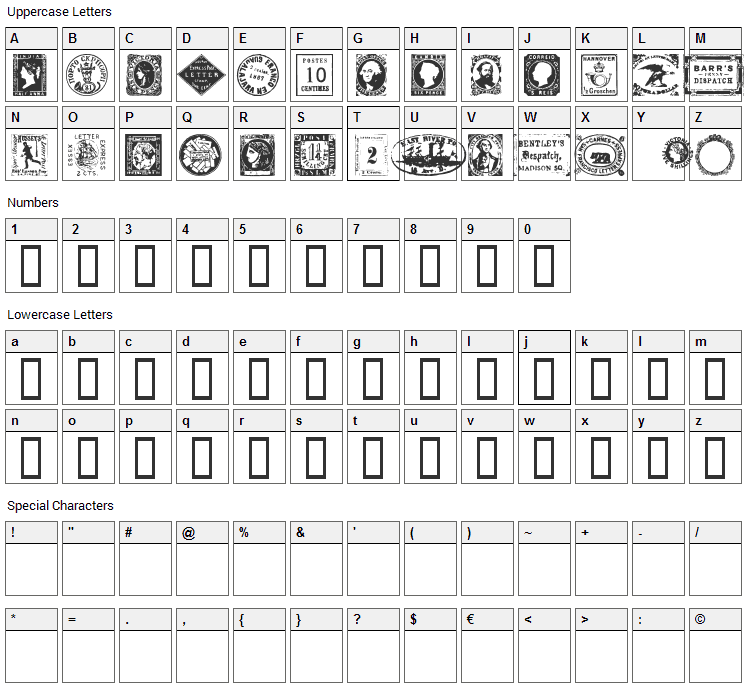This screenshot has height=690, width=748.
Task: Click the eagle stamp glyph under L
Action: click(656, 75)
